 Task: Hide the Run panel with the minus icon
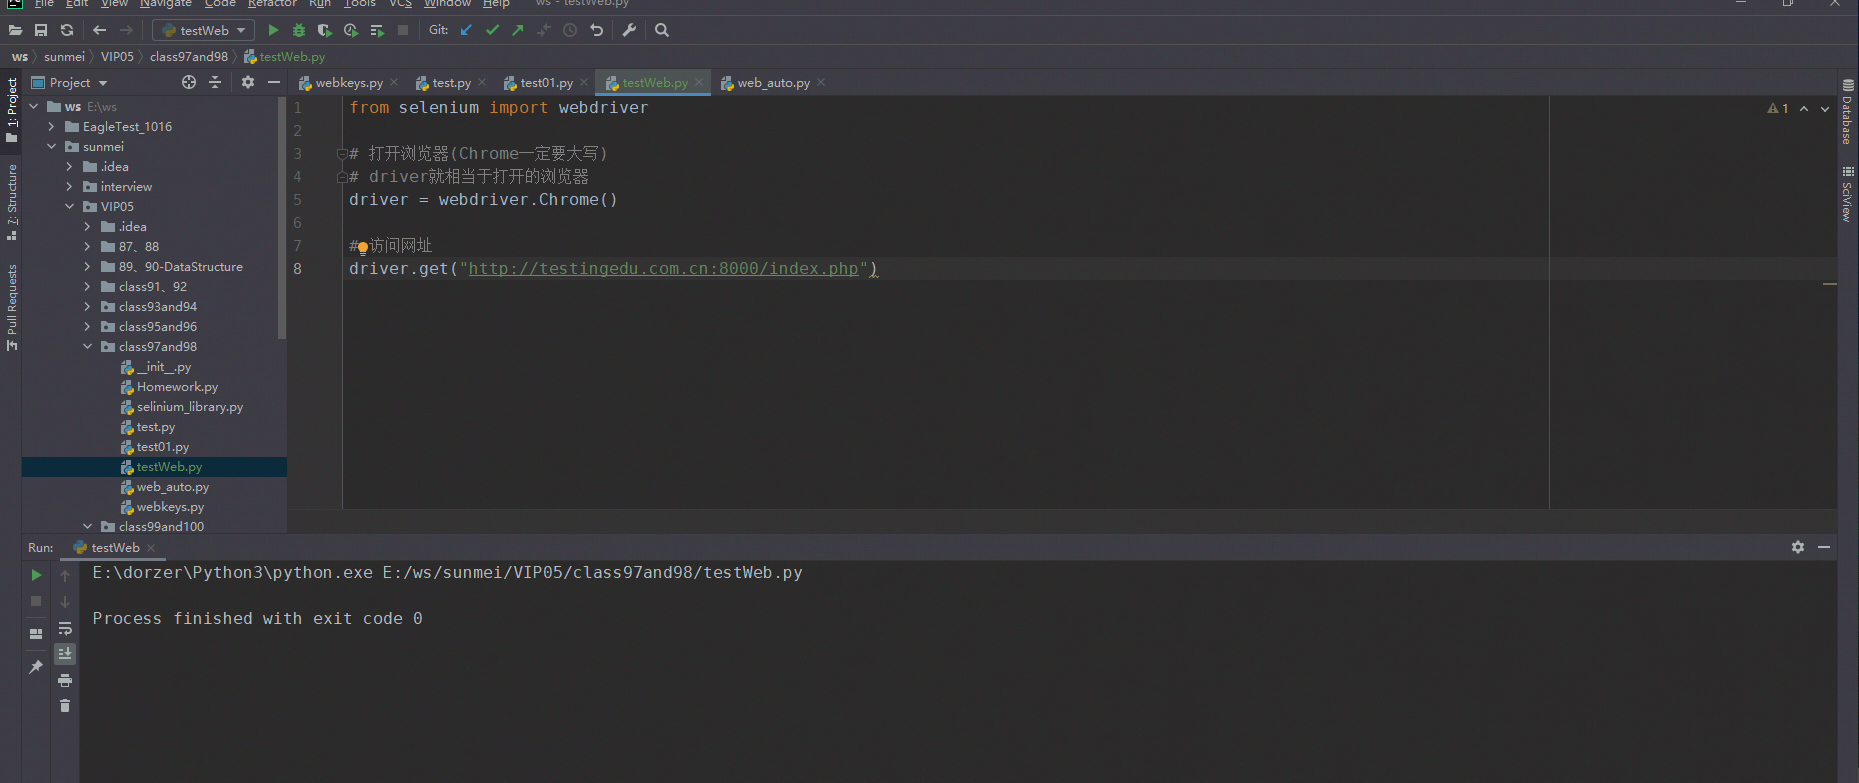click(x=1824, y=547)
